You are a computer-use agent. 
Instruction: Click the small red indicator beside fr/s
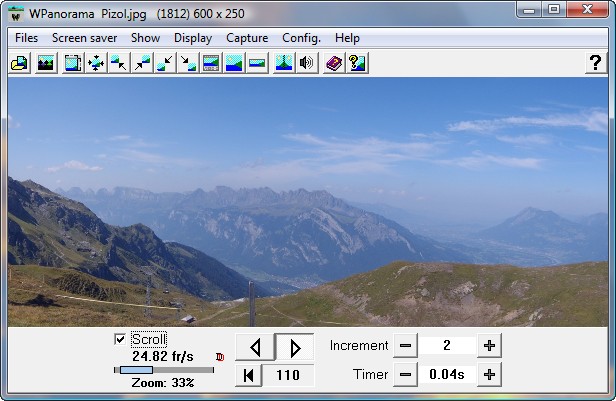(220, 357)
